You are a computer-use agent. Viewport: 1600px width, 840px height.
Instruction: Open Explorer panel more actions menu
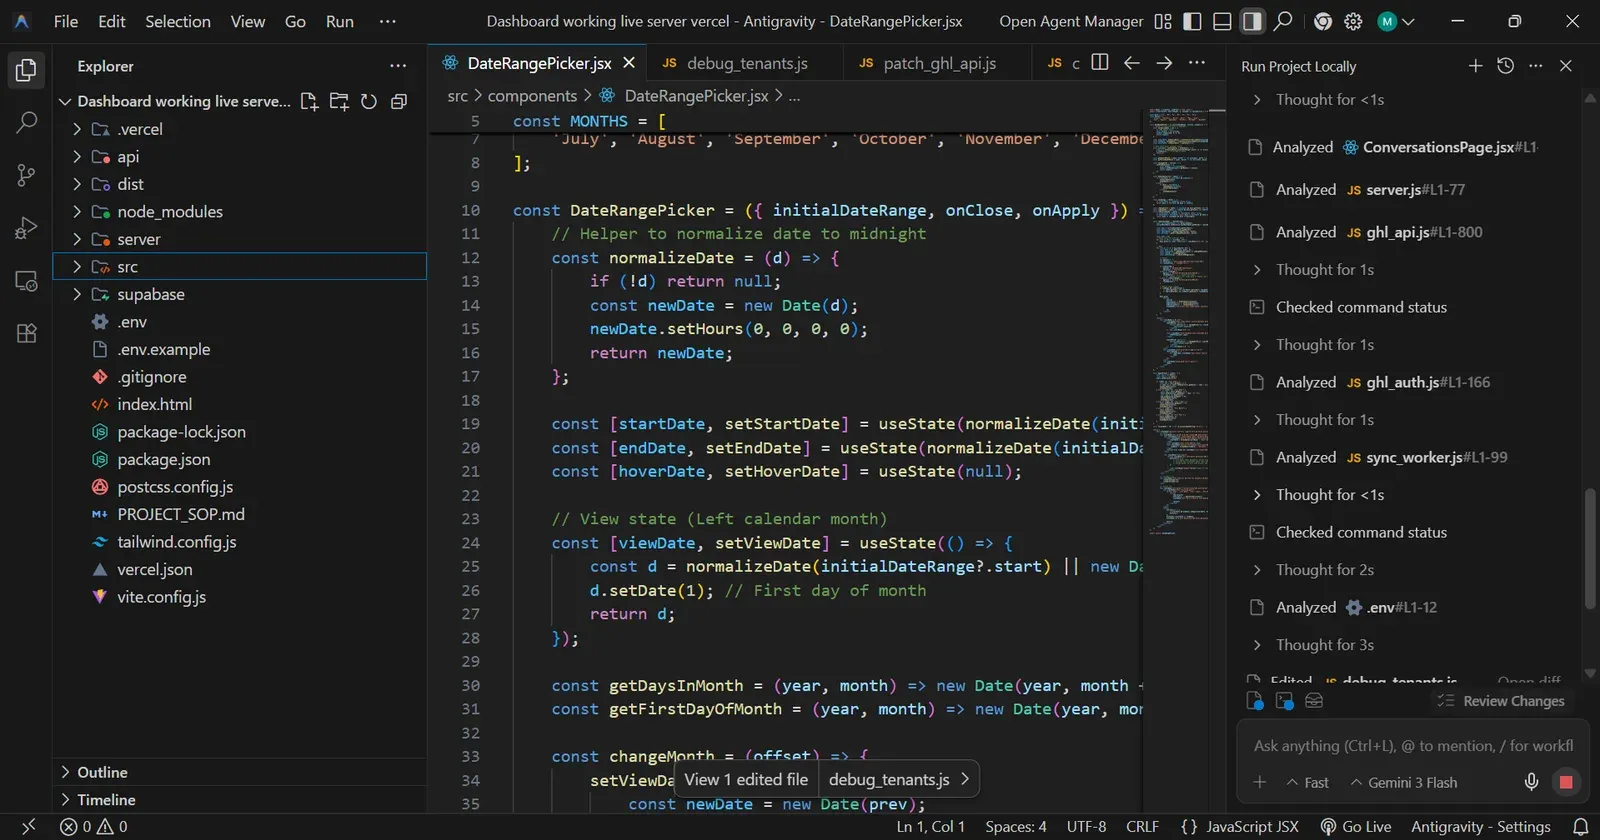pyautogui.click(x=398, y=66)
